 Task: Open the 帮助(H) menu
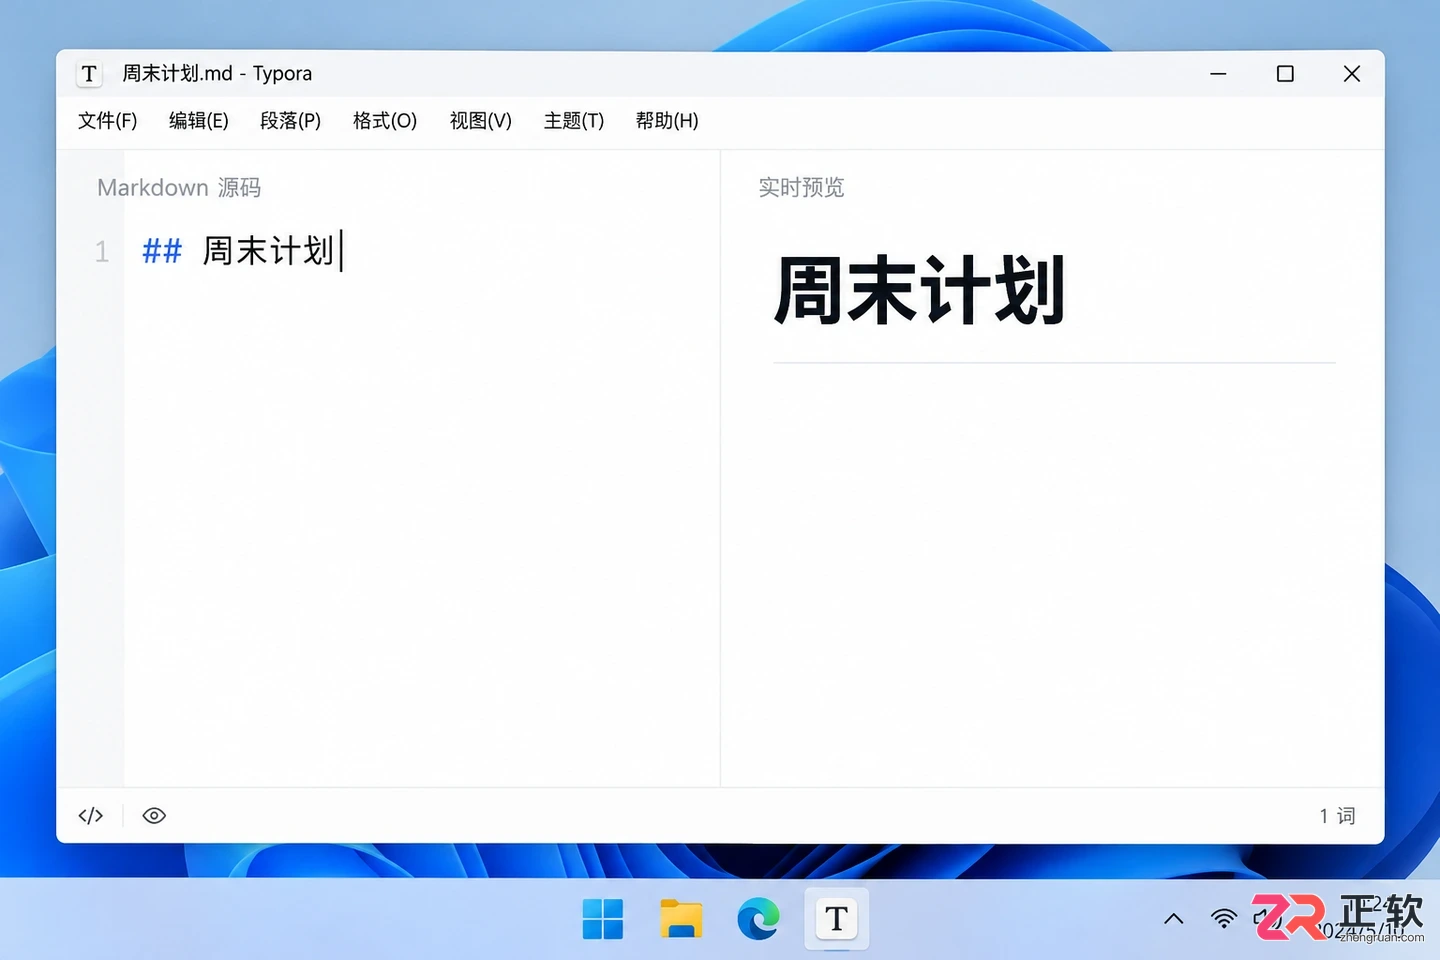pyautogui.click(x=667, y=121)
